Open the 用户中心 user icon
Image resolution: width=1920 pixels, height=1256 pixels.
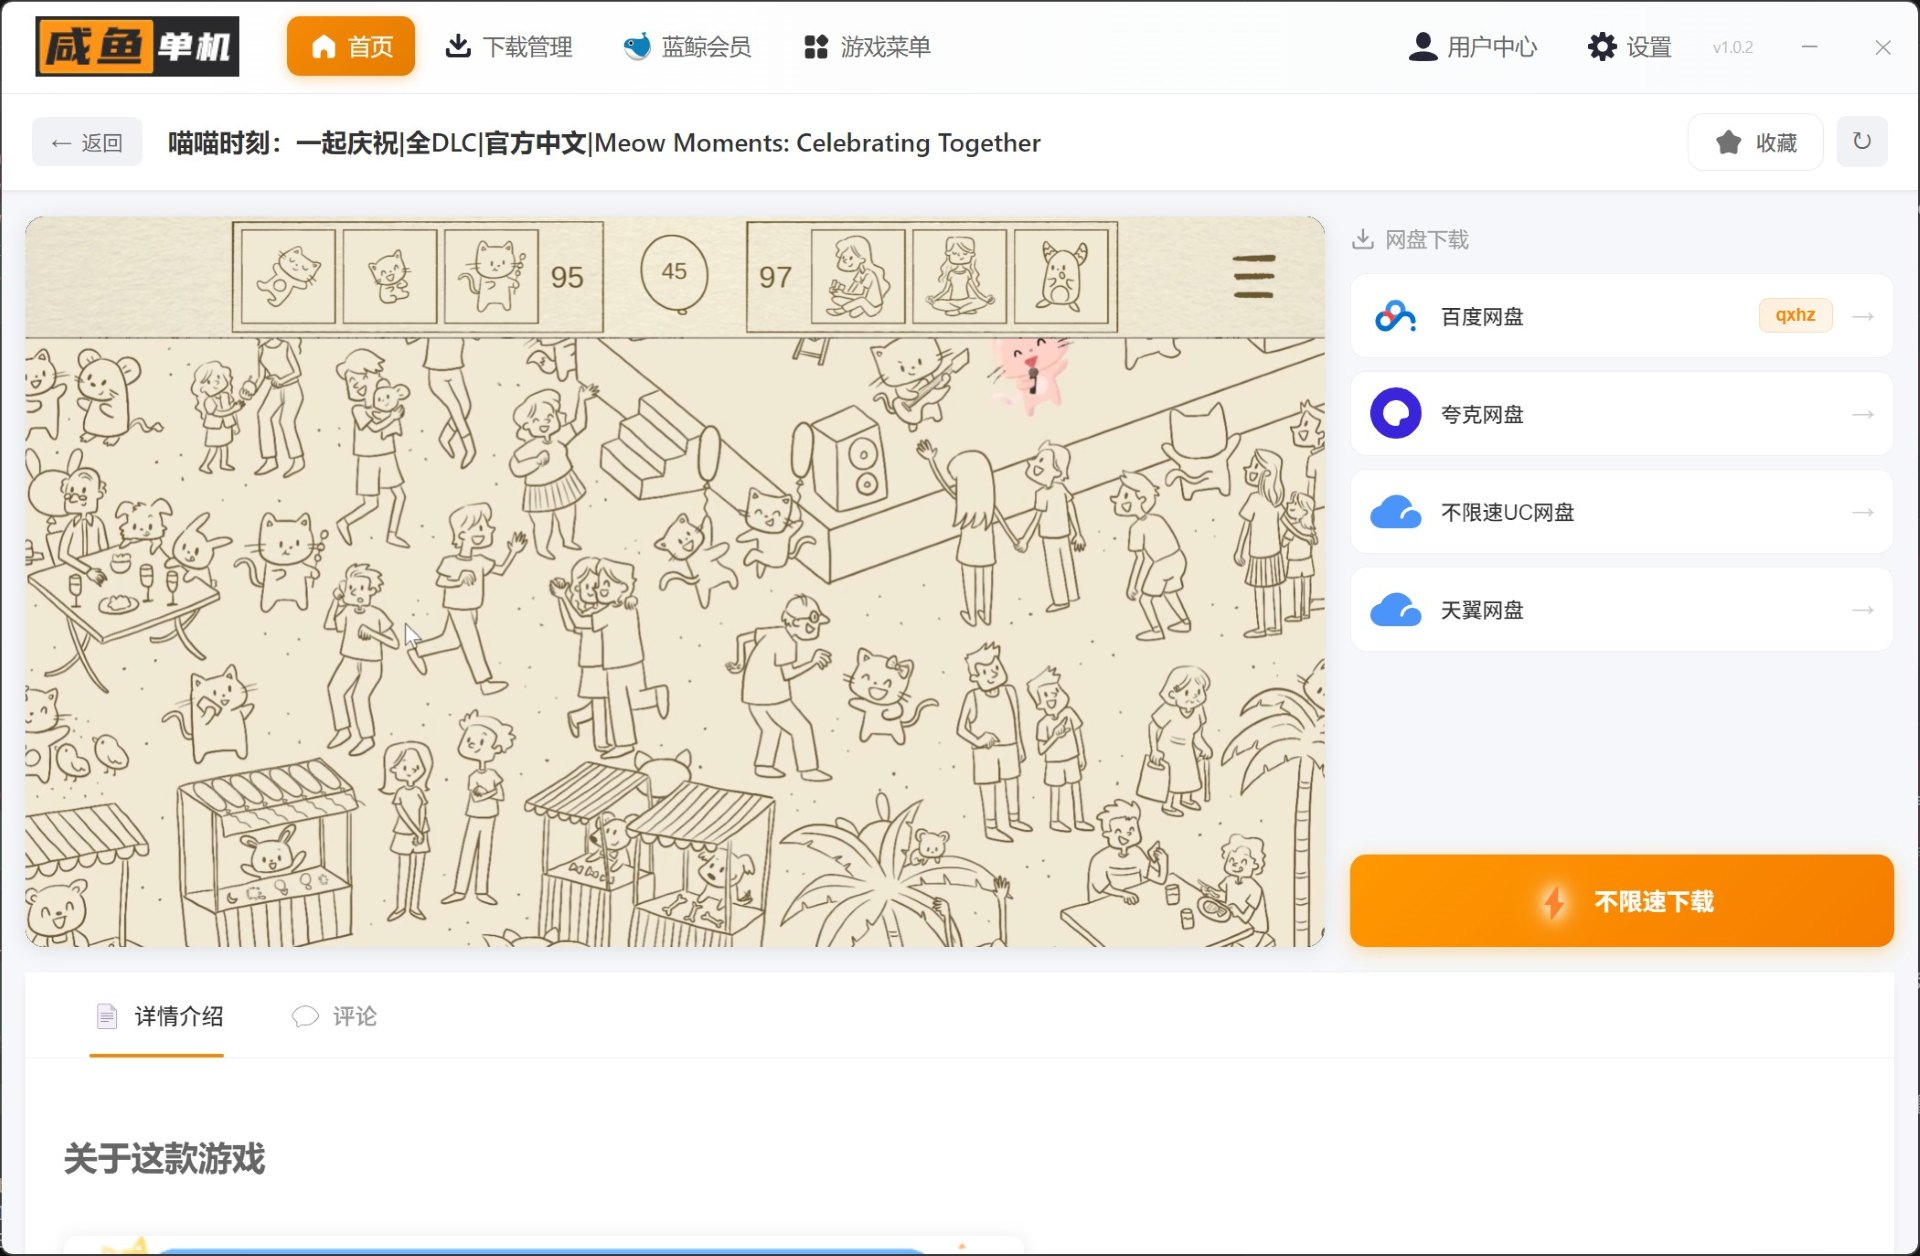[1423, 46]
